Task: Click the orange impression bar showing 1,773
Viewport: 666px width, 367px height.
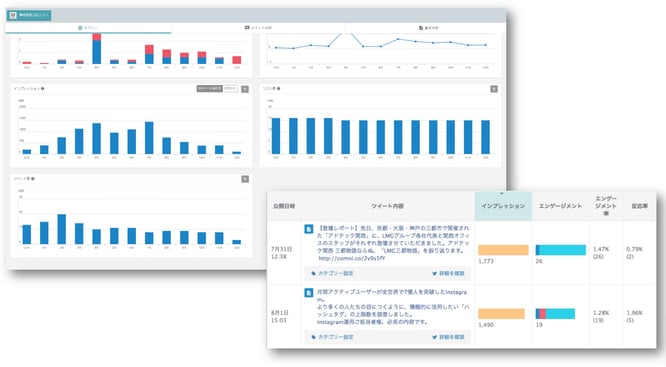Action: [503, 250]
